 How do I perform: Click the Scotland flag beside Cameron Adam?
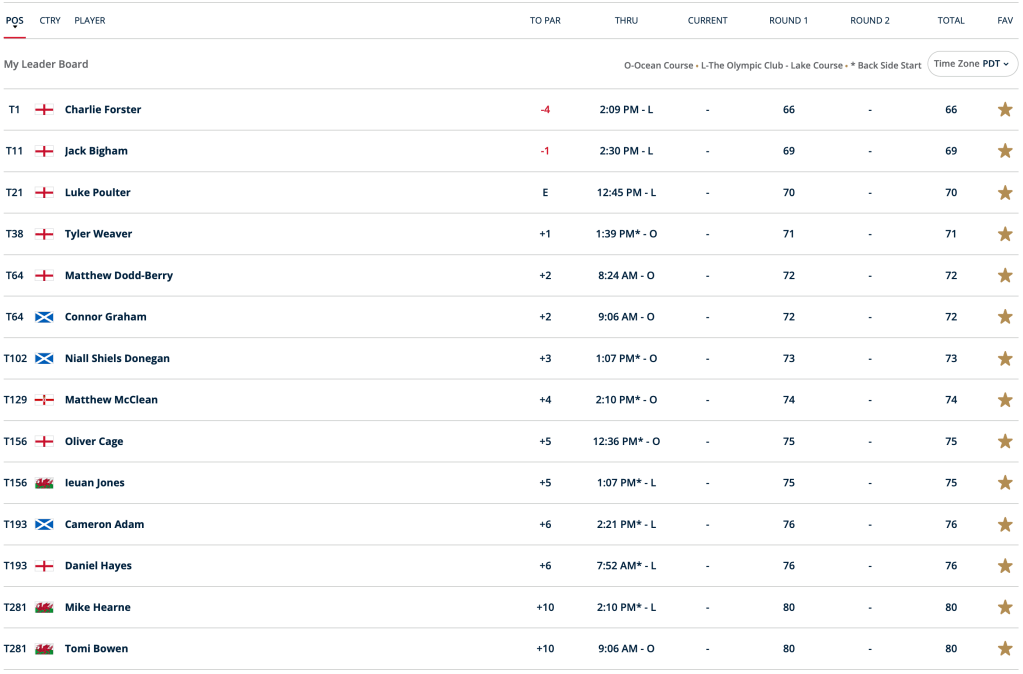point(44,524)
